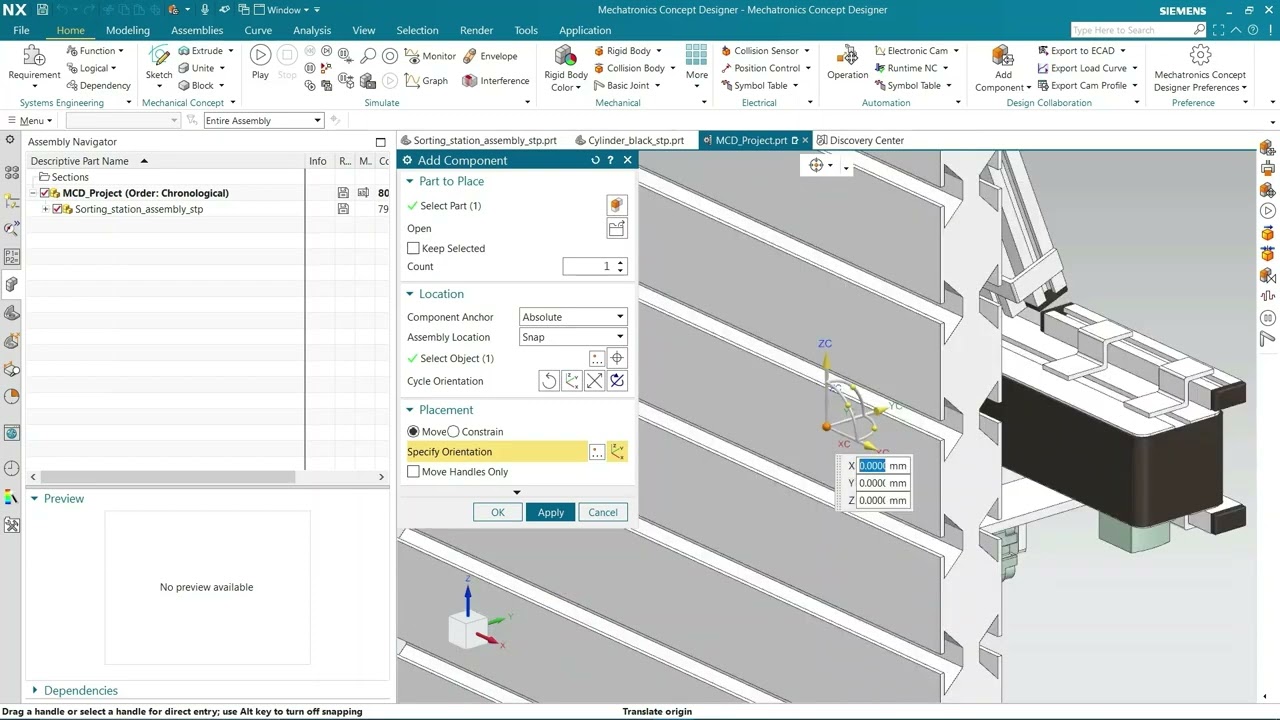
Task: Select the Move radio button
Action: pos(413,431)
